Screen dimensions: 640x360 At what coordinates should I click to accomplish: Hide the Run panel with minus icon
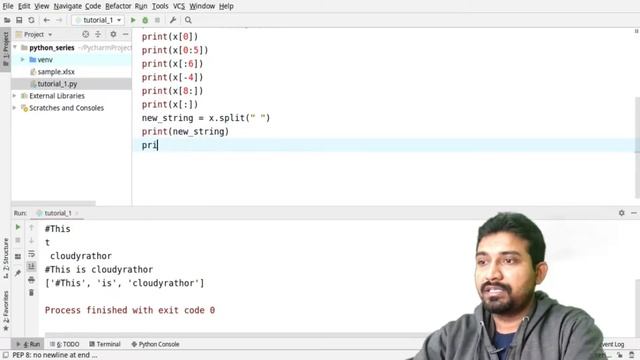[633, 213]
